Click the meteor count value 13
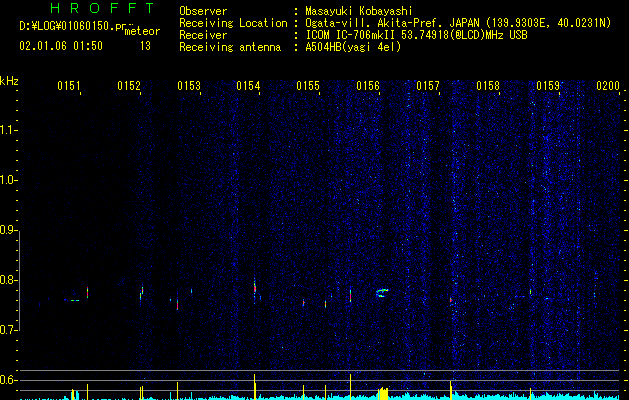Screen dimensions: 629x400 (145, 46)
